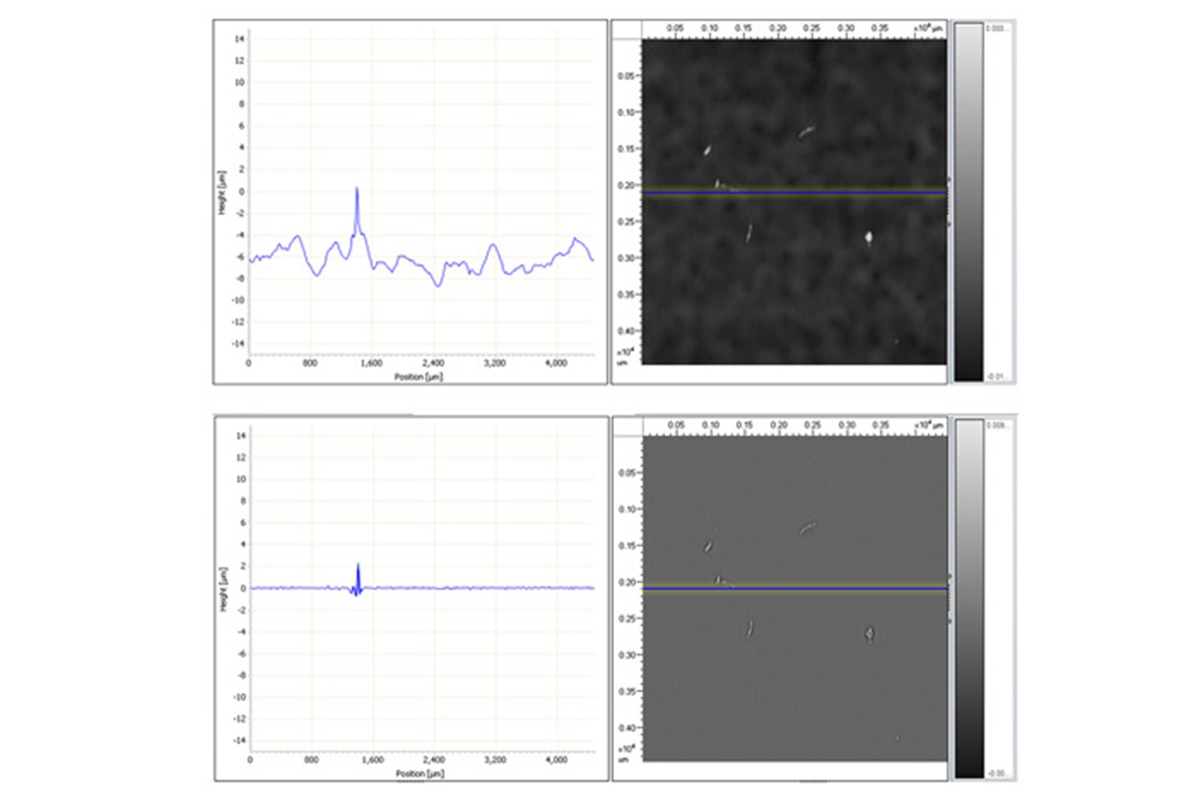Click the Height [µm] axis label in top plot
1200x800 pixels.
pyautogui.click(x=227, y=190)
